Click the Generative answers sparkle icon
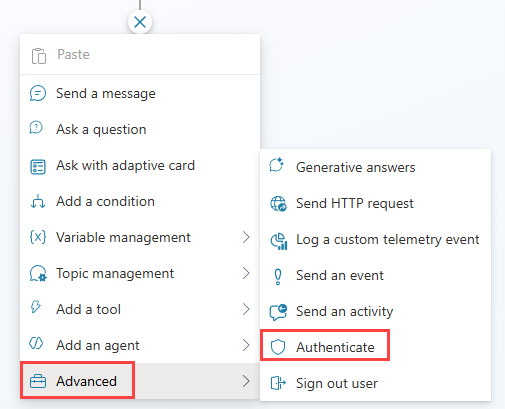 (x=277, y=165)
